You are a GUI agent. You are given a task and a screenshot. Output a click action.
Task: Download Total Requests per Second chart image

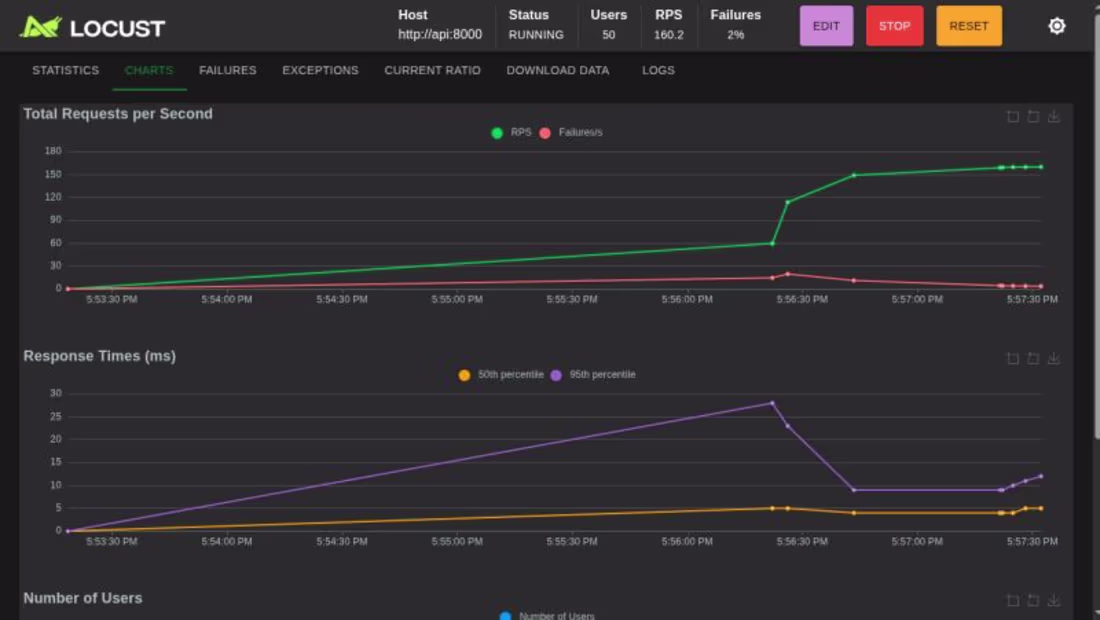point(1054,116)
